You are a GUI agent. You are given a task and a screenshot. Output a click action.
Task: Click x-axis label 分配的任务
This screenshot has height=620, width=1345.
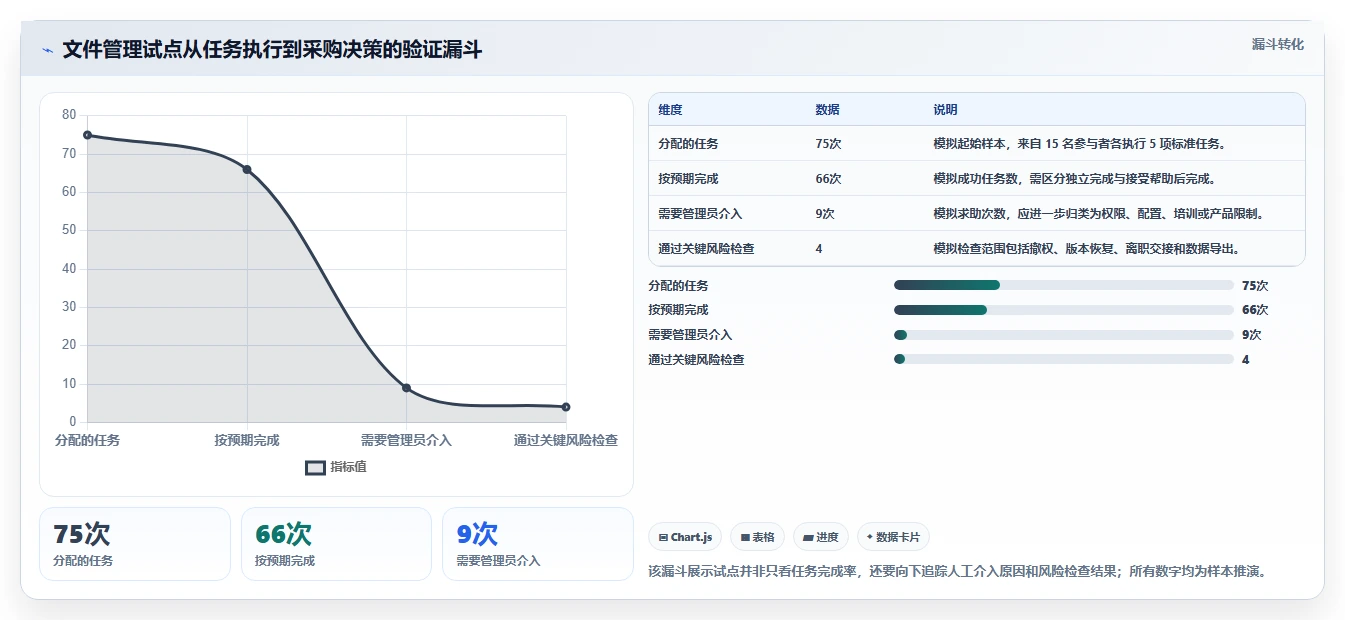click(88, 440)
